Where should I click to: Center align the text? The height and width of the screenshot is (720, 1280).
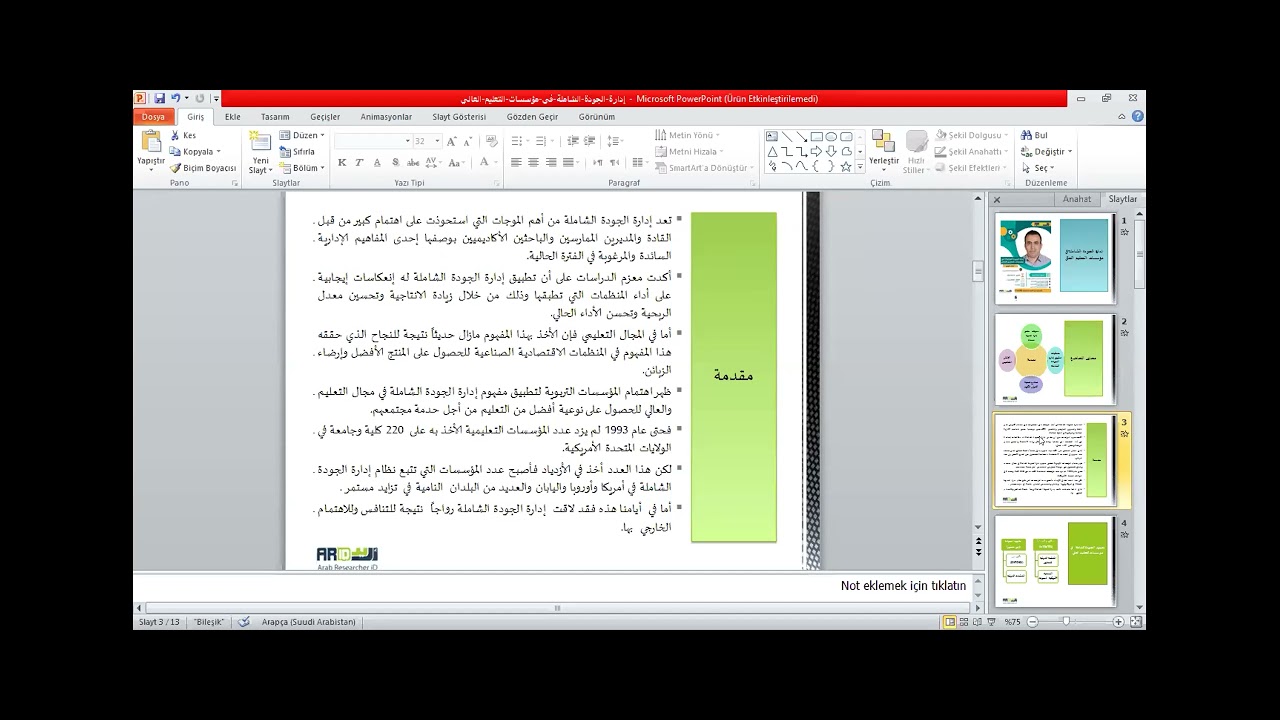click(x=533, y=162)
